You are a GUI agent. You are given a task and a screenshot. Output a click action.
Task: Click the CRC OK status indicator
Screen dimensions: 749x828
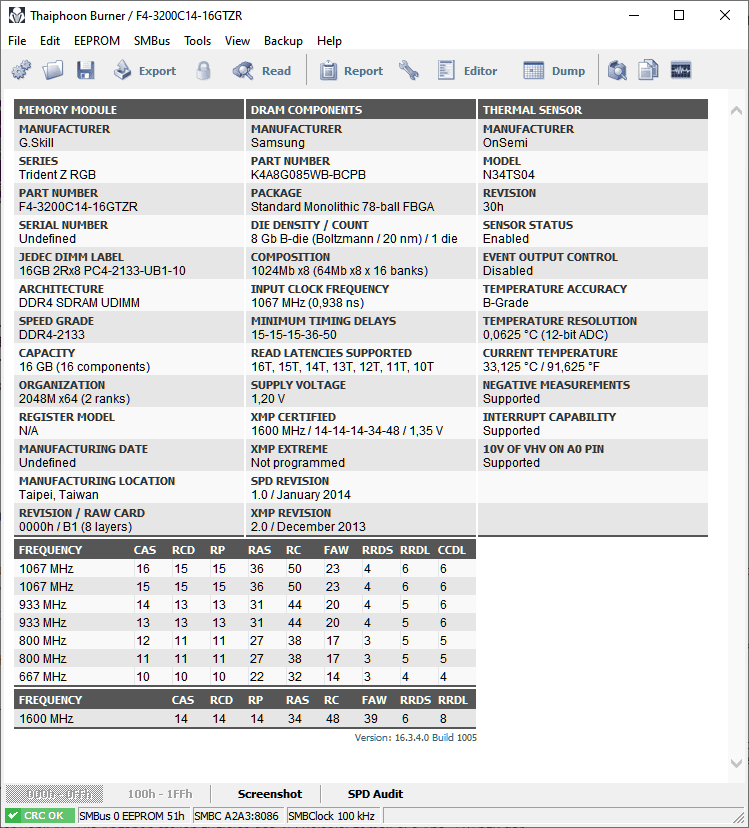tap(41, 816)
